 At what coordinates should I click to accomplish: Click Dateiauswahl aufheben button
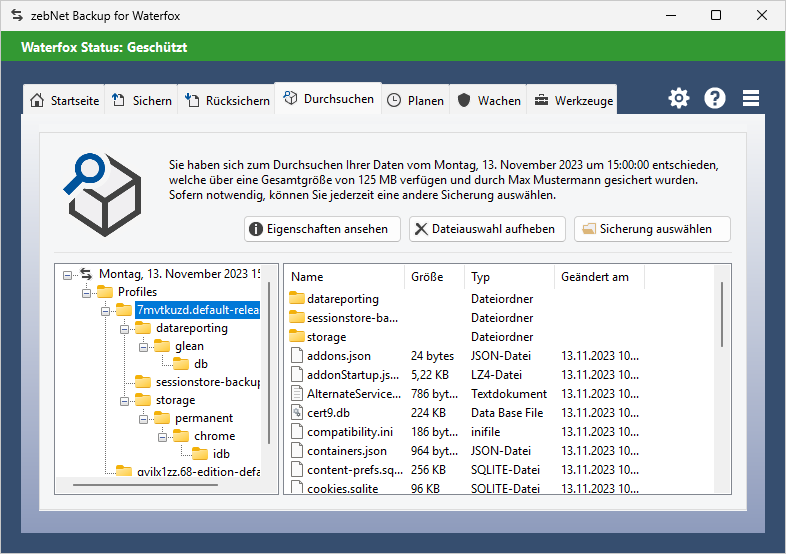pos(487,229)
